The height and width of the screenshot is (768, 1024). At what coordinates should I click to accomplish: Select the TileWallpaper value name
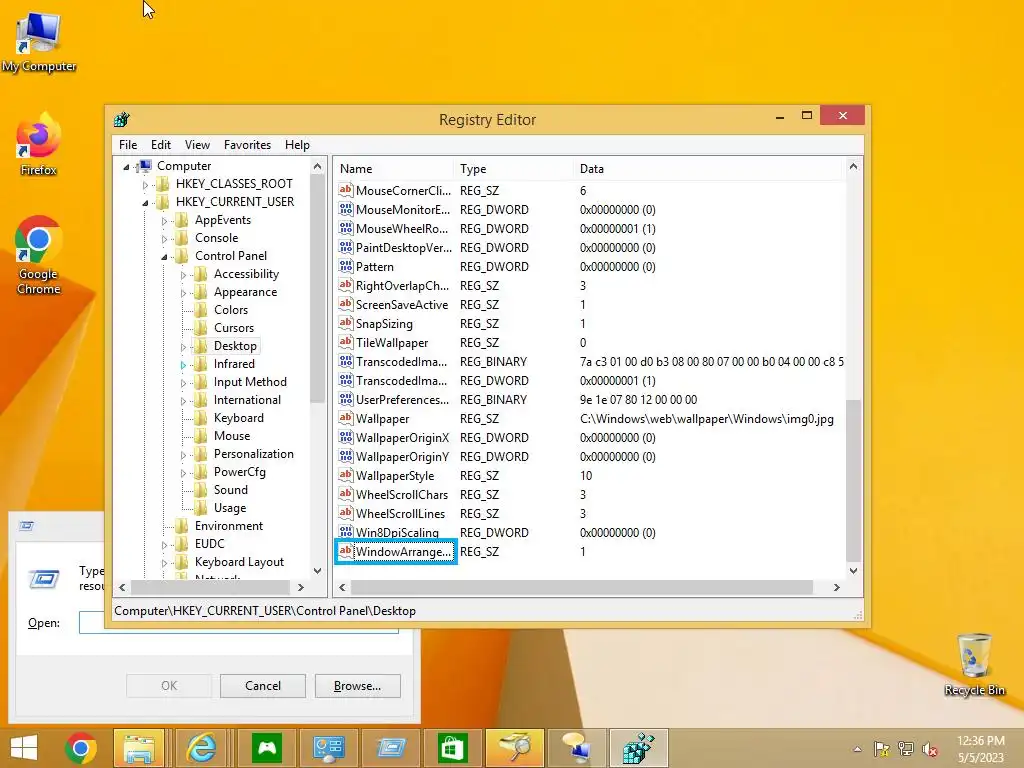pyautogui.click(x=392, y=343)
